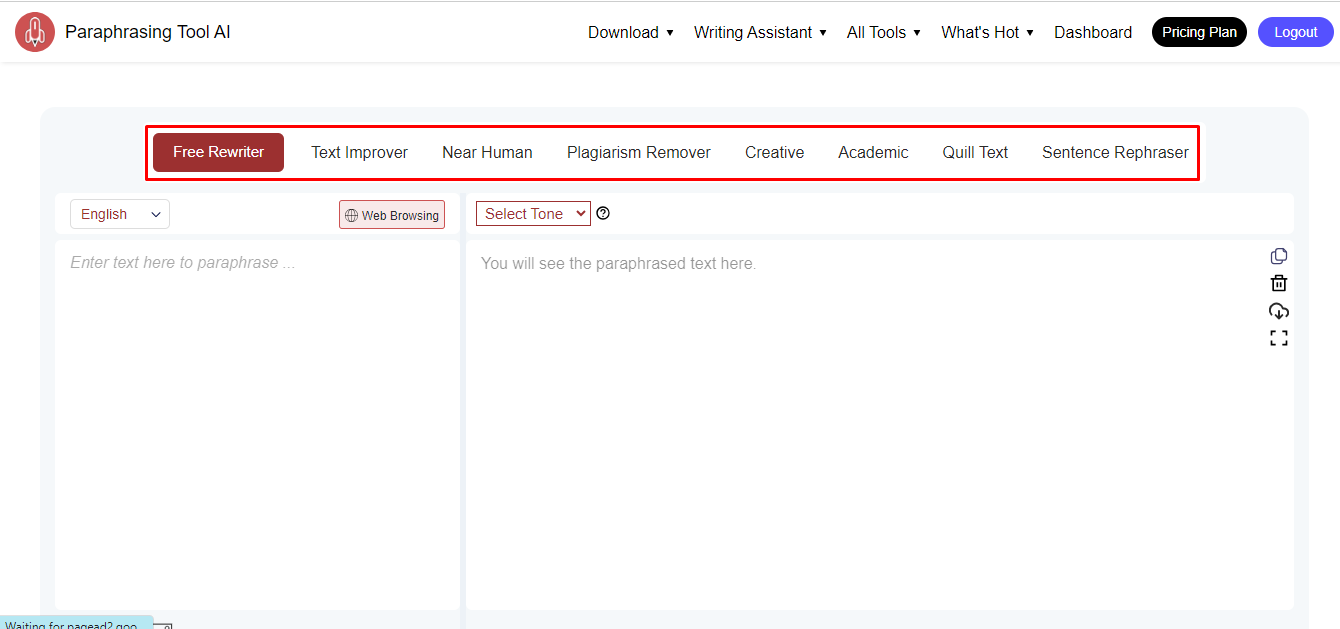Open the Select Tone dropdown
1340x629 pixels.
click(x=533, y=214)
